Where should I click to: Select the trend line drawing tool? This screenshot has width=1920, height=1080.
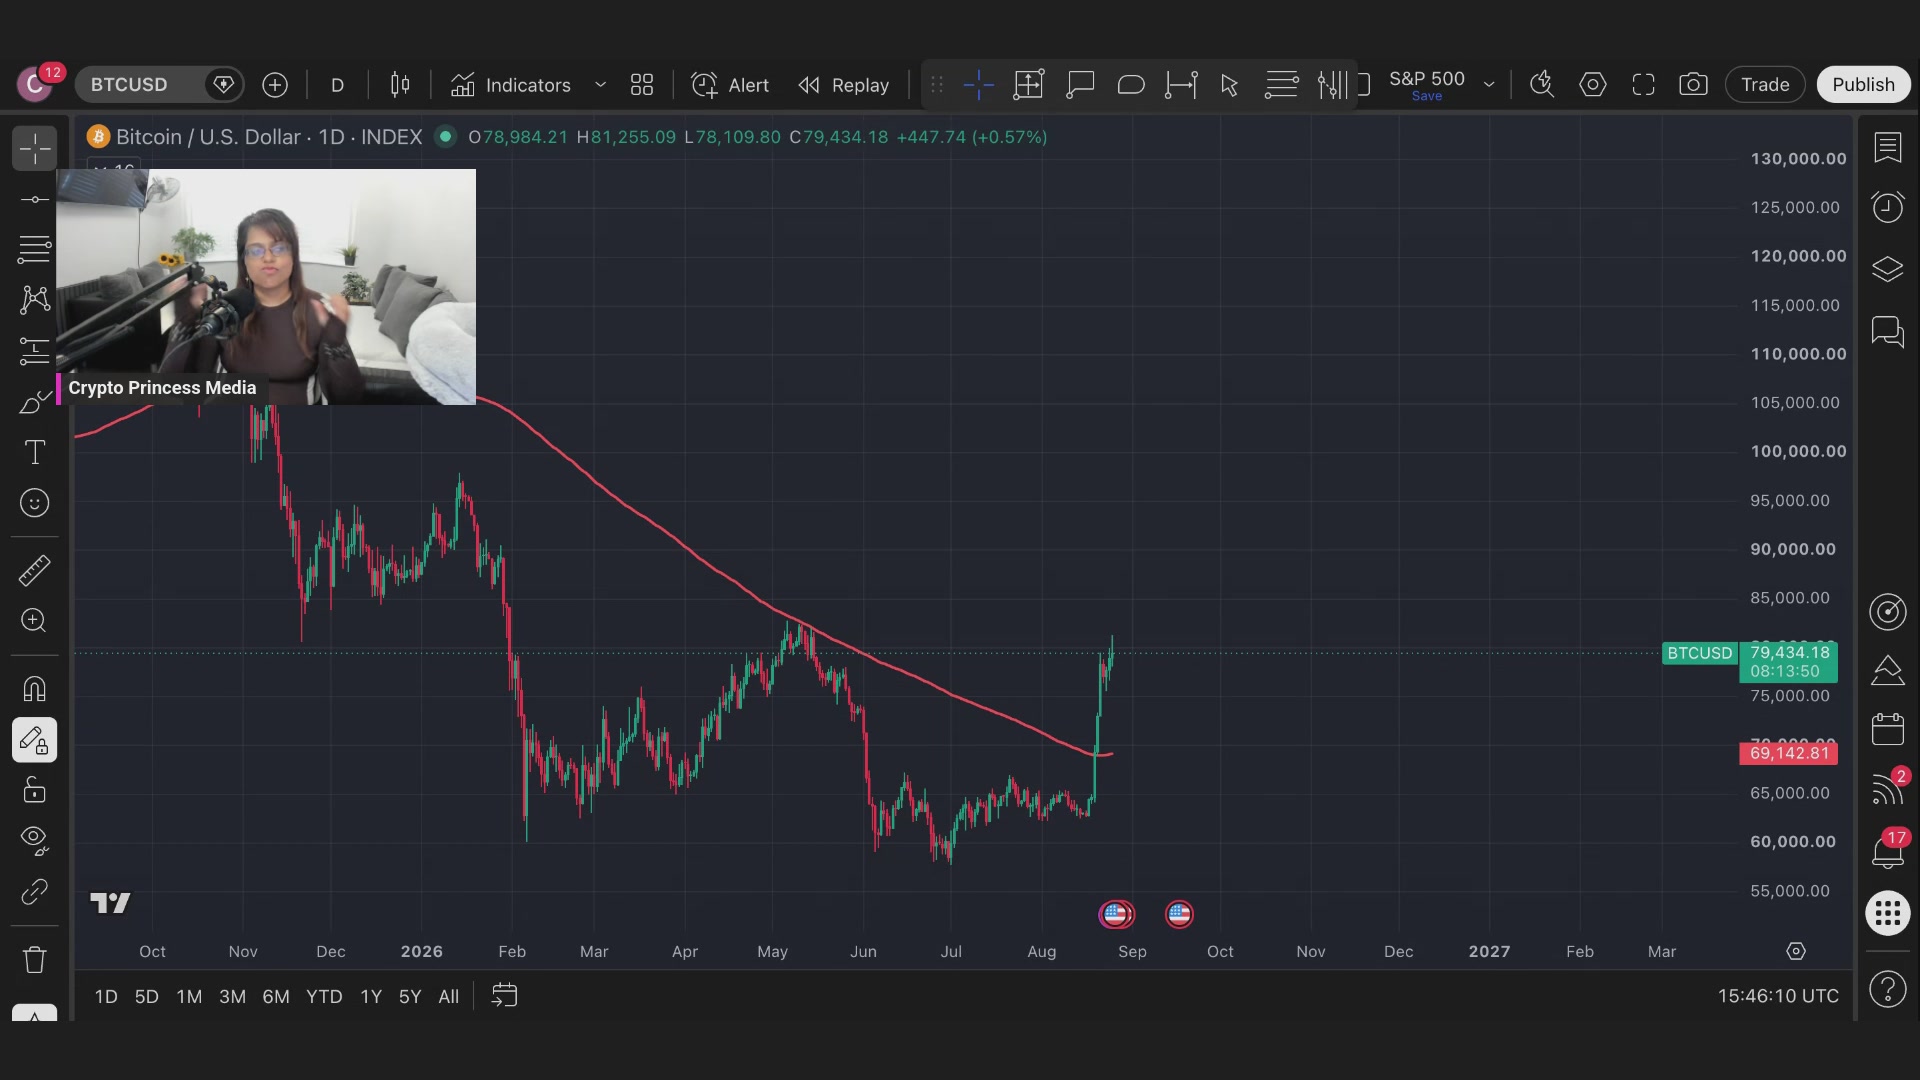[35, 200]
